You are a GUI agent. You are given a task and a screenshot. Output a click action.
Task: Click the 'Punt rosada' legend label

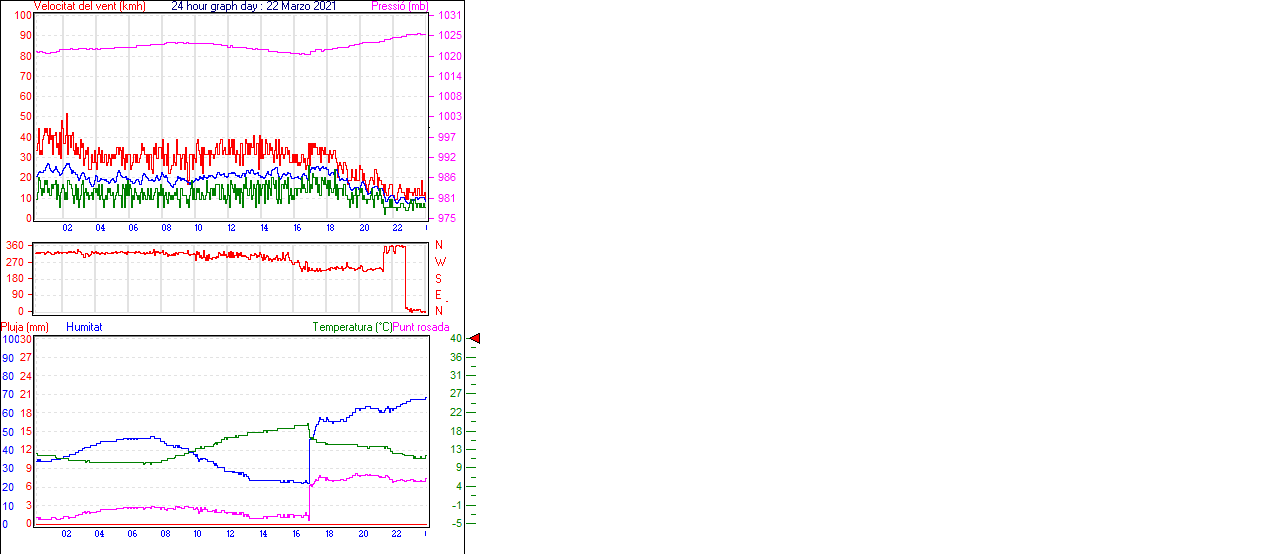point(421,327)
